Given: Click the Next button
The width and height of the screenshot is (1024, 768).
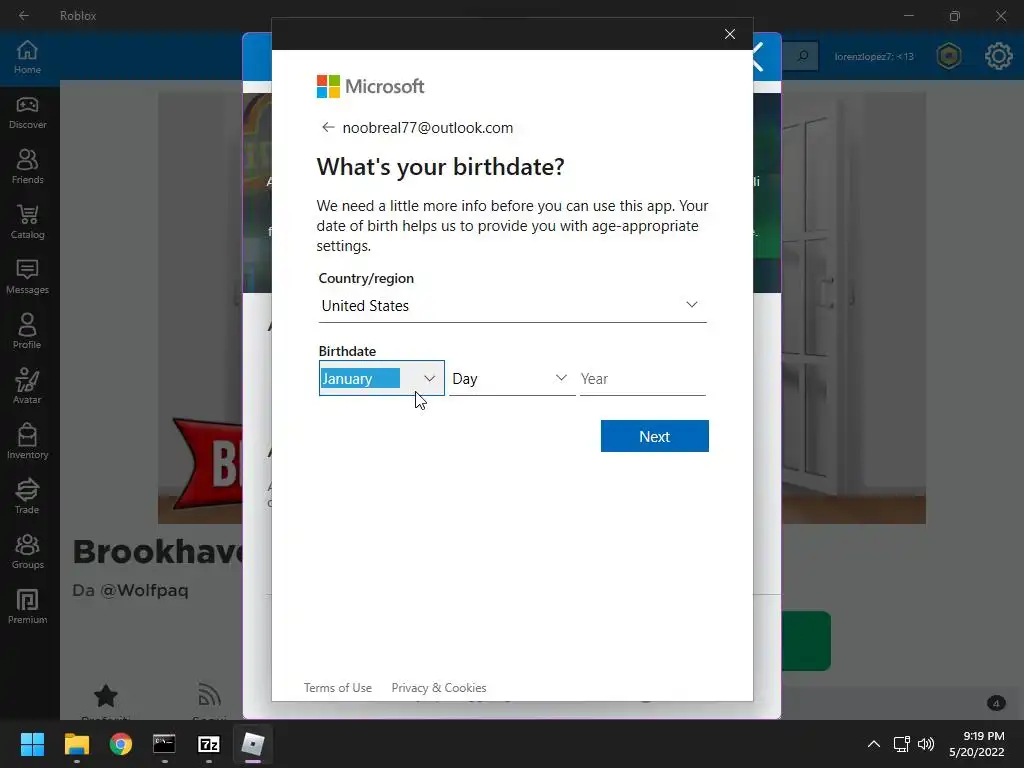Looking at the screenshot, I should tap(654, 436).
